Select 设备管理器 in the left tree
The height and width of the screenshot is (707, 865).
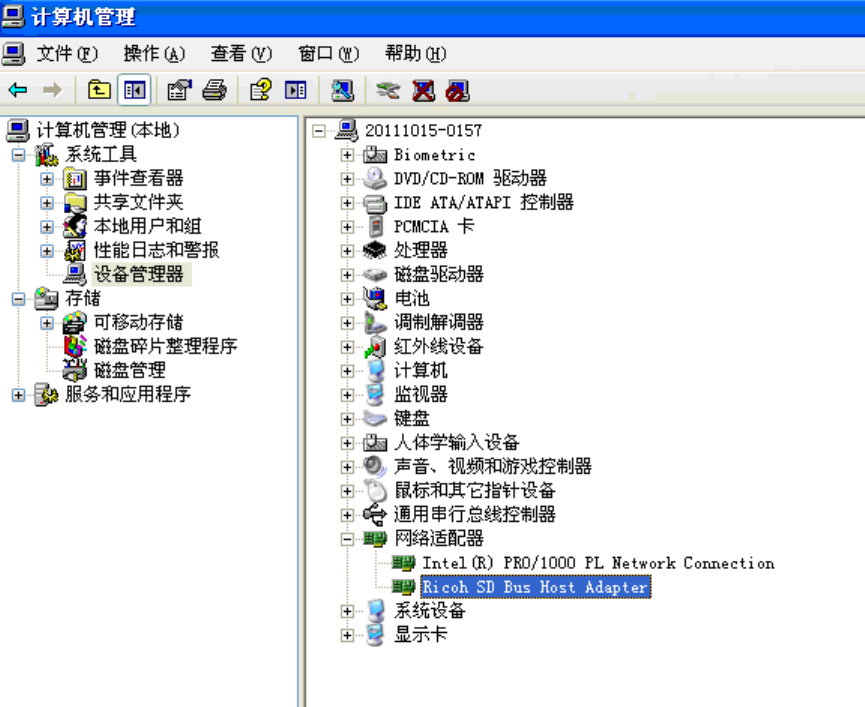pyautogui.click(x=138, y=274)
